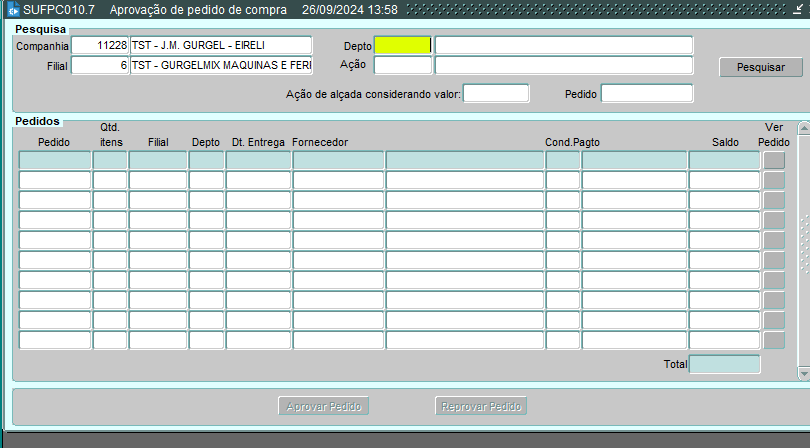Click the Ver Pedido button in first row

click(774, 160)
